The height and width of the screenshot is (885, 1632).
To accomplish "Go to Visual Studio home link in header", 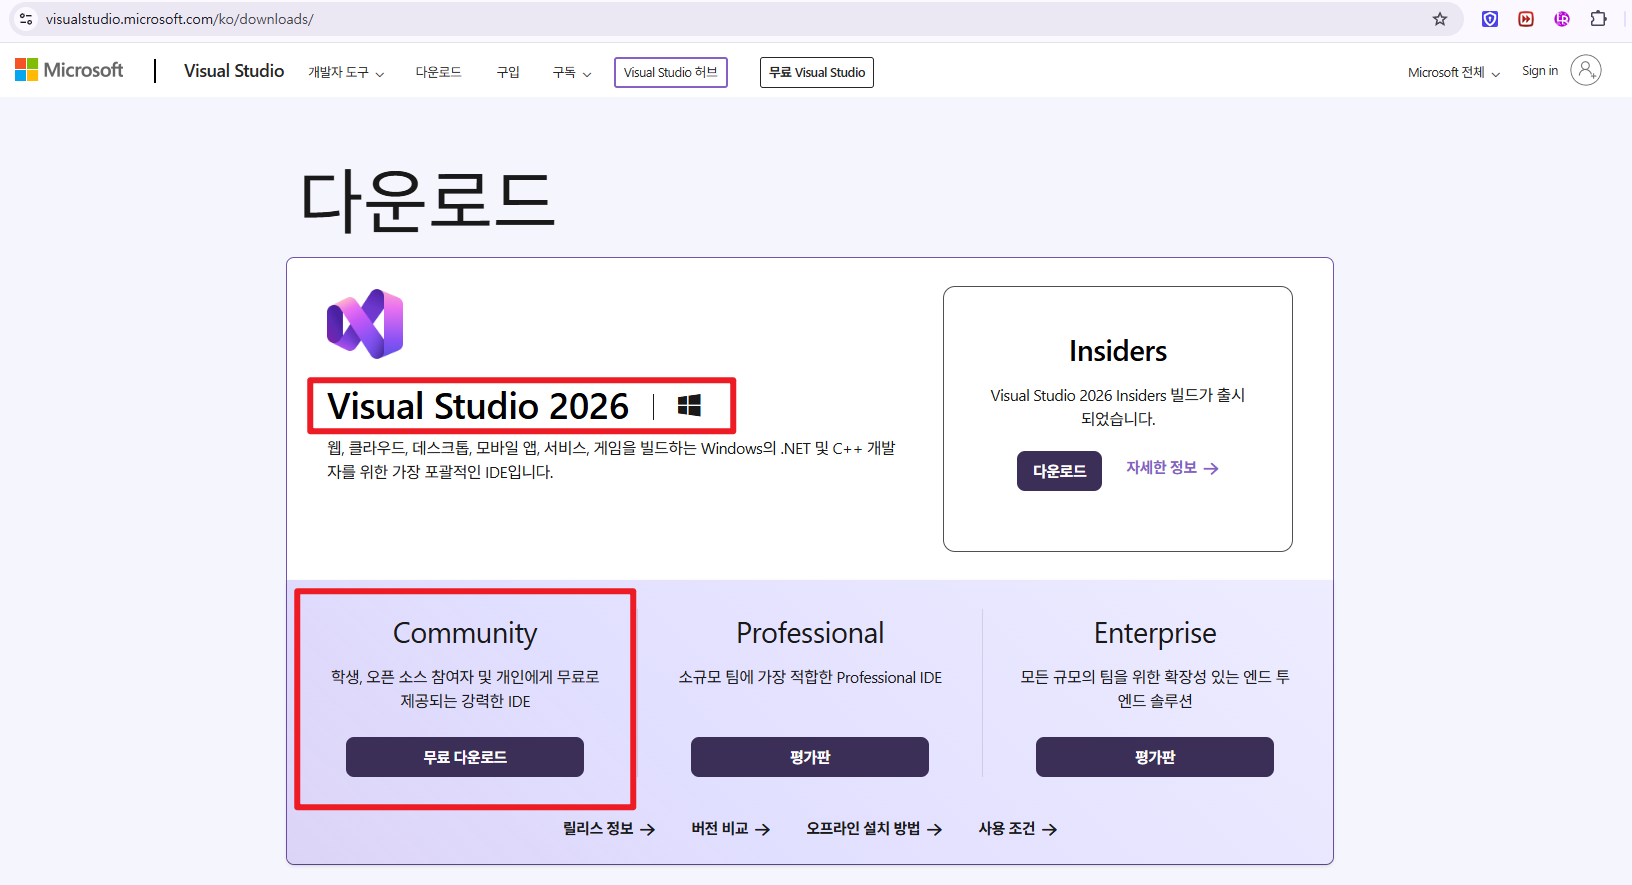I will pyautogui.click(x=234, y=71).
